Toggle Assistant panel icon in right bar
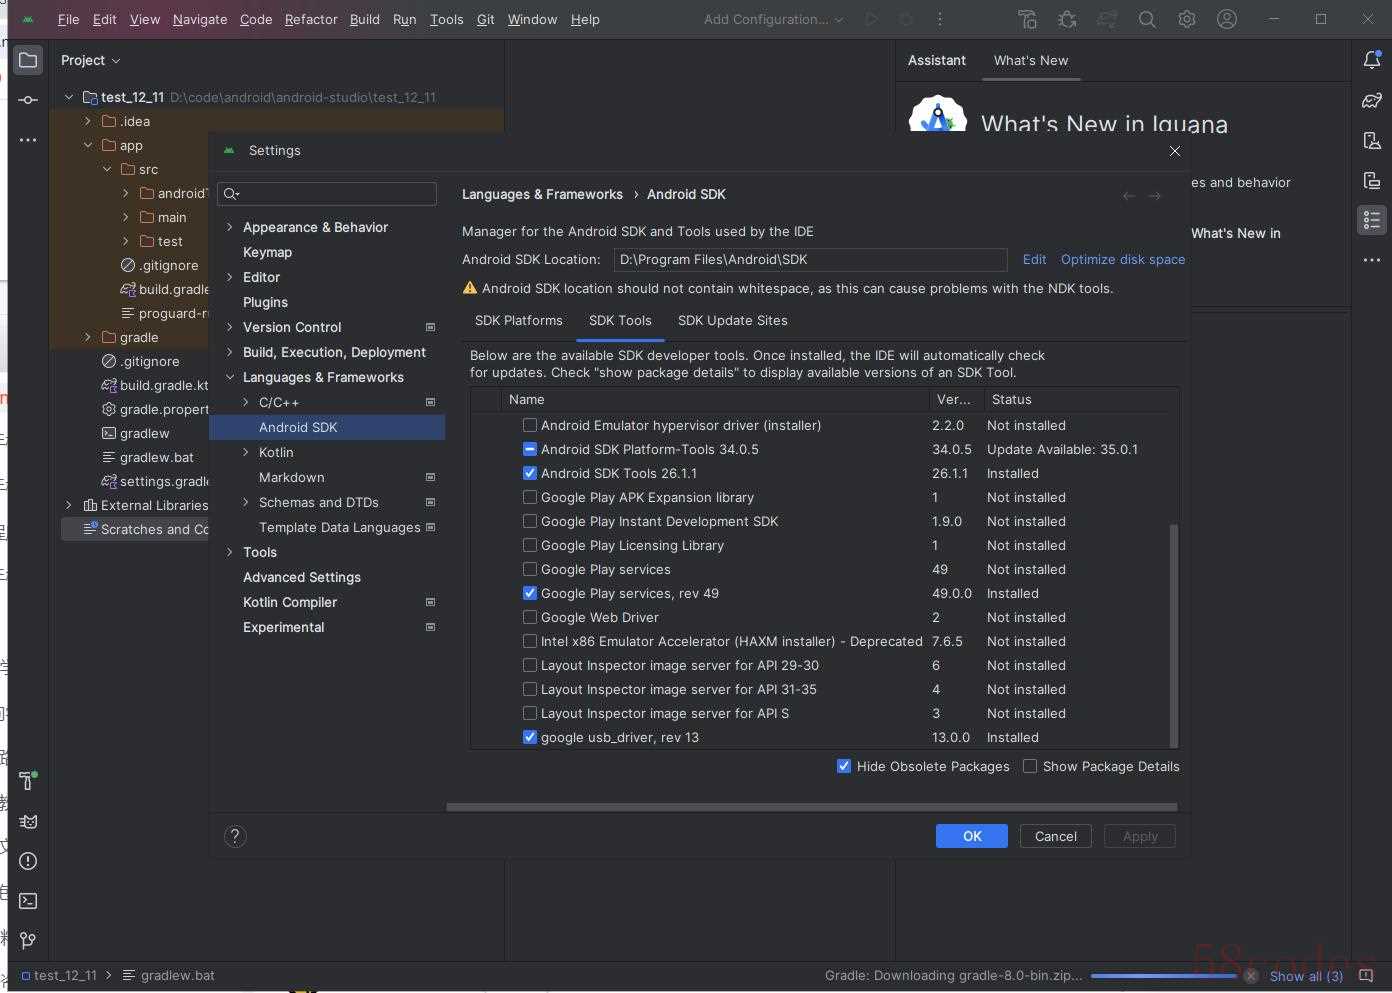The height and width of the screenshot is (993, 1392). pos(1372,220)
